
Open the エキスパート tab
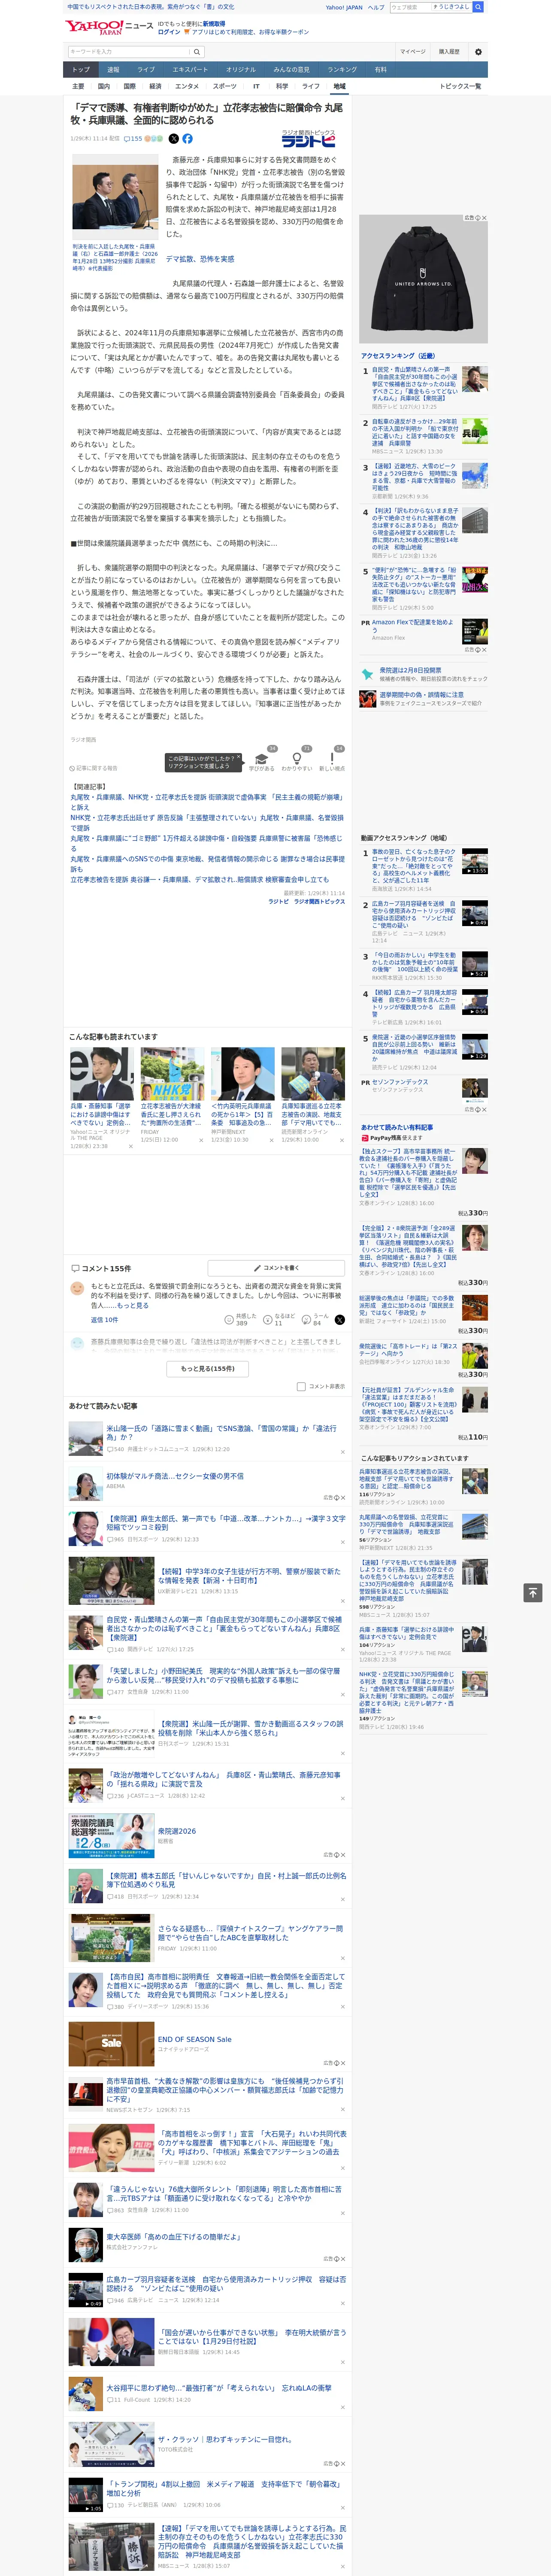[190, 70]
